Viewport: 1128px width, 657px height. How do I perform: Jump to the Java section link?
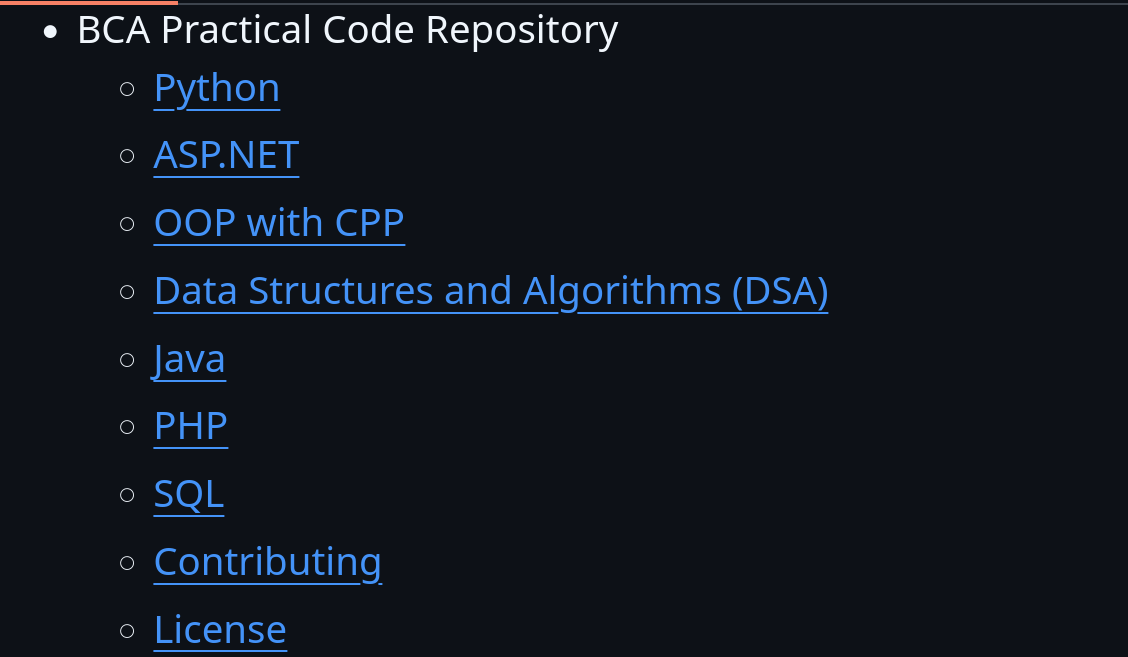189,359
